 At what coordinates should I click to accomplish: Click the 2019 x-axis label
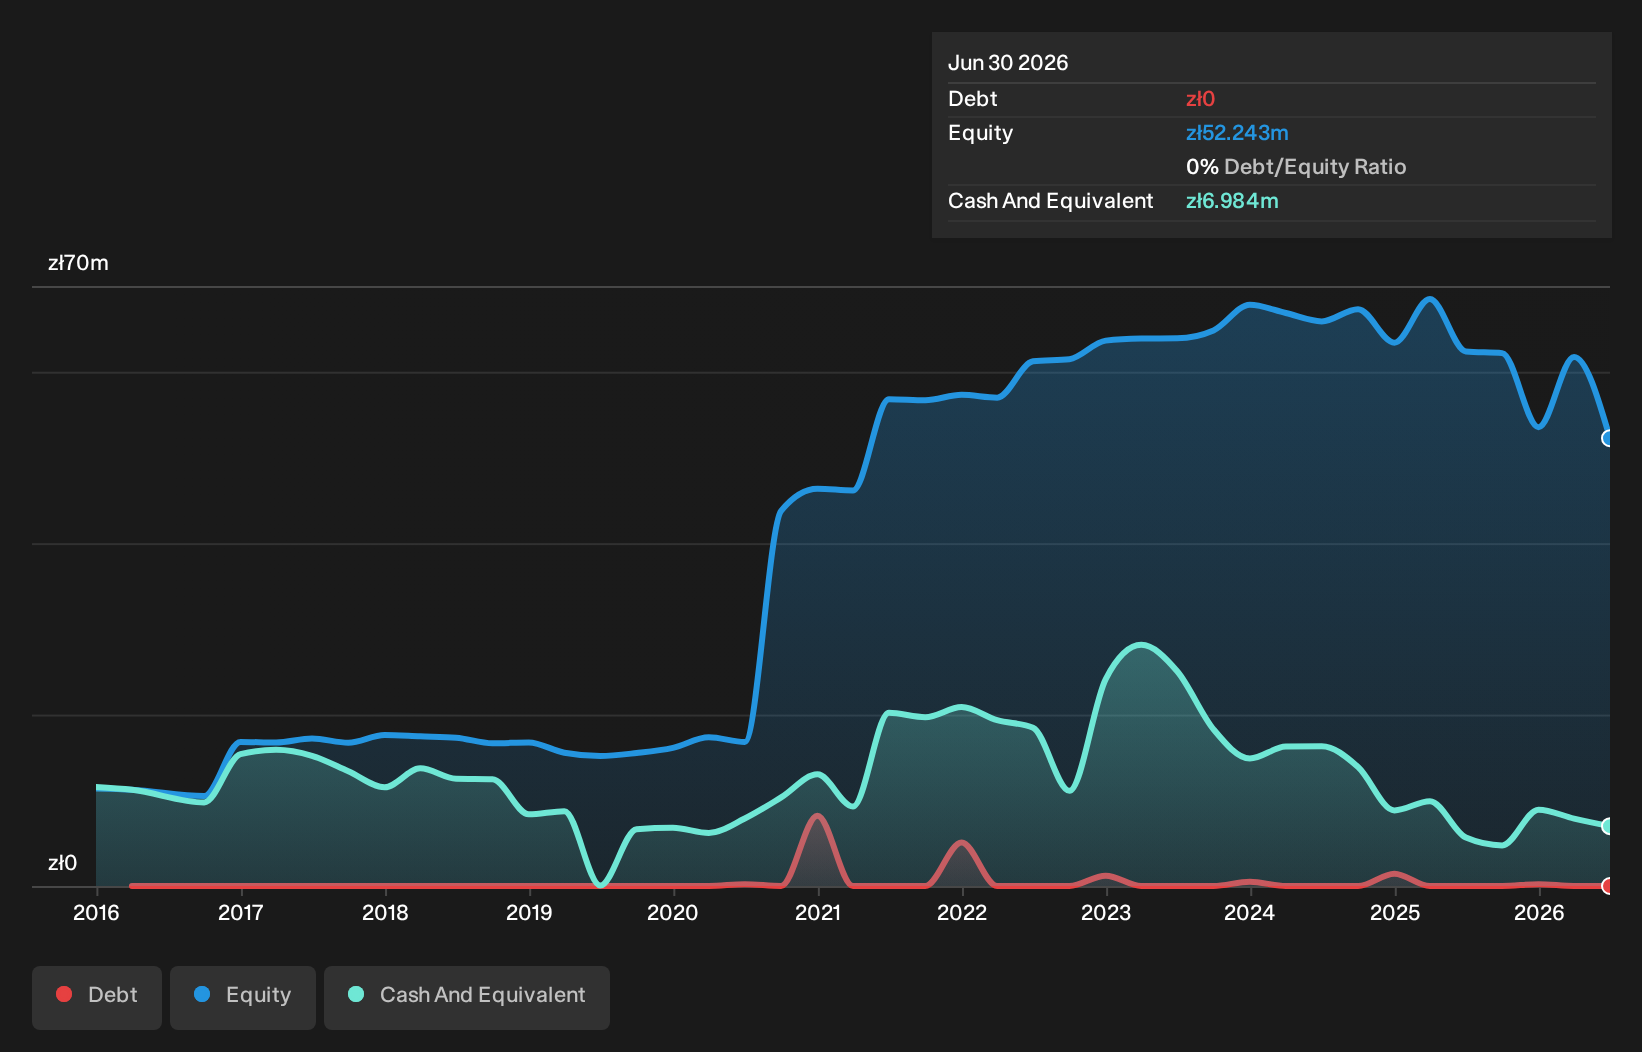point(529,913)
